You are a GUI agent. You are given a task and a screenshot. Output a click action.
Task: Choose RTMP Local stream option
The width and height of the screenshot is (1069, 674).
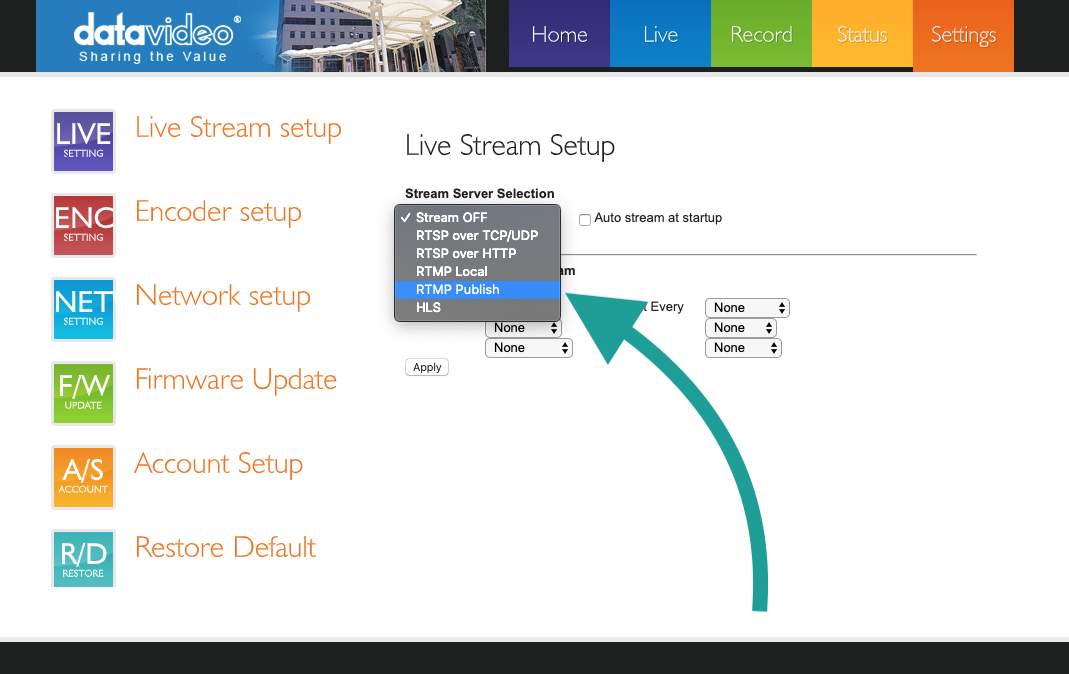point(452,271)
